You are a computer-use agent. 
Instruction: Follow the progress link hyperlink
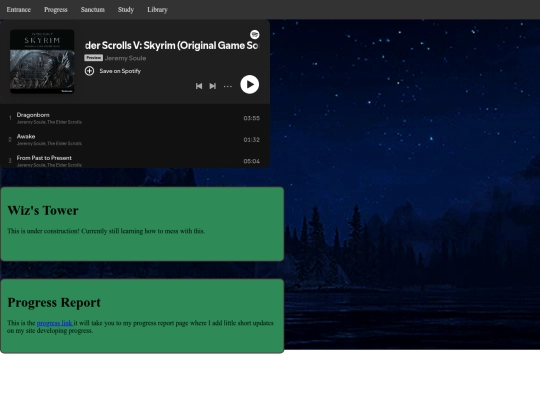54,323
